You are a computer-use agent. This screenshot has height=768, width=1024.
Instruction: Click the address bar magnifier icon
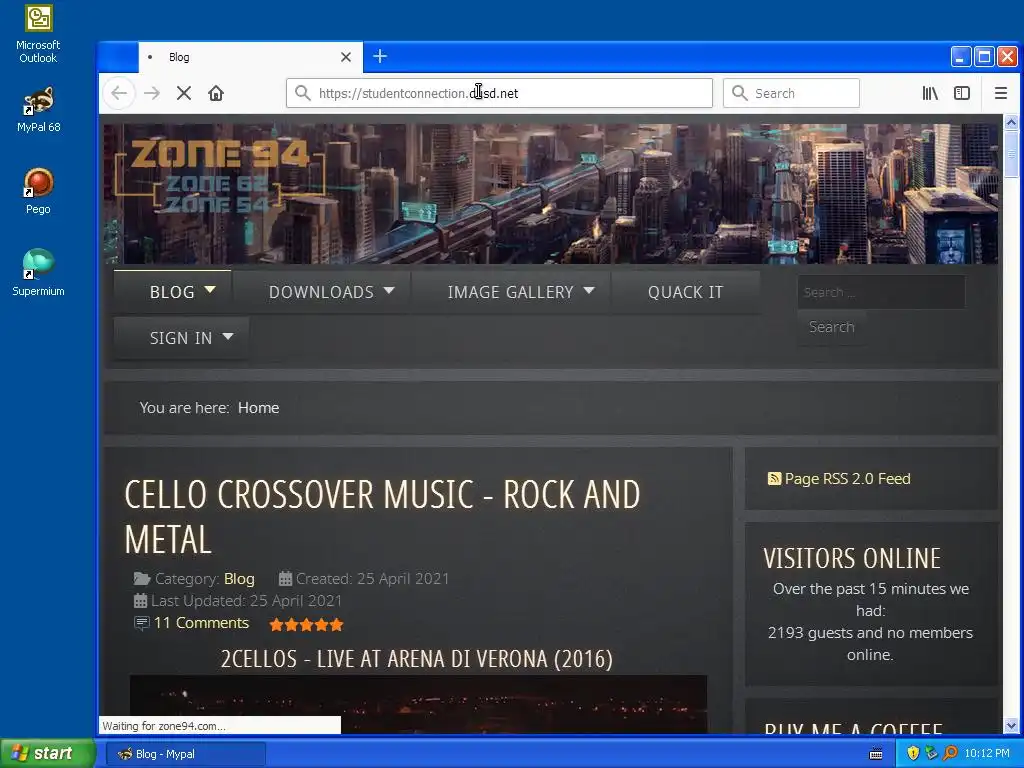(302, 93)
